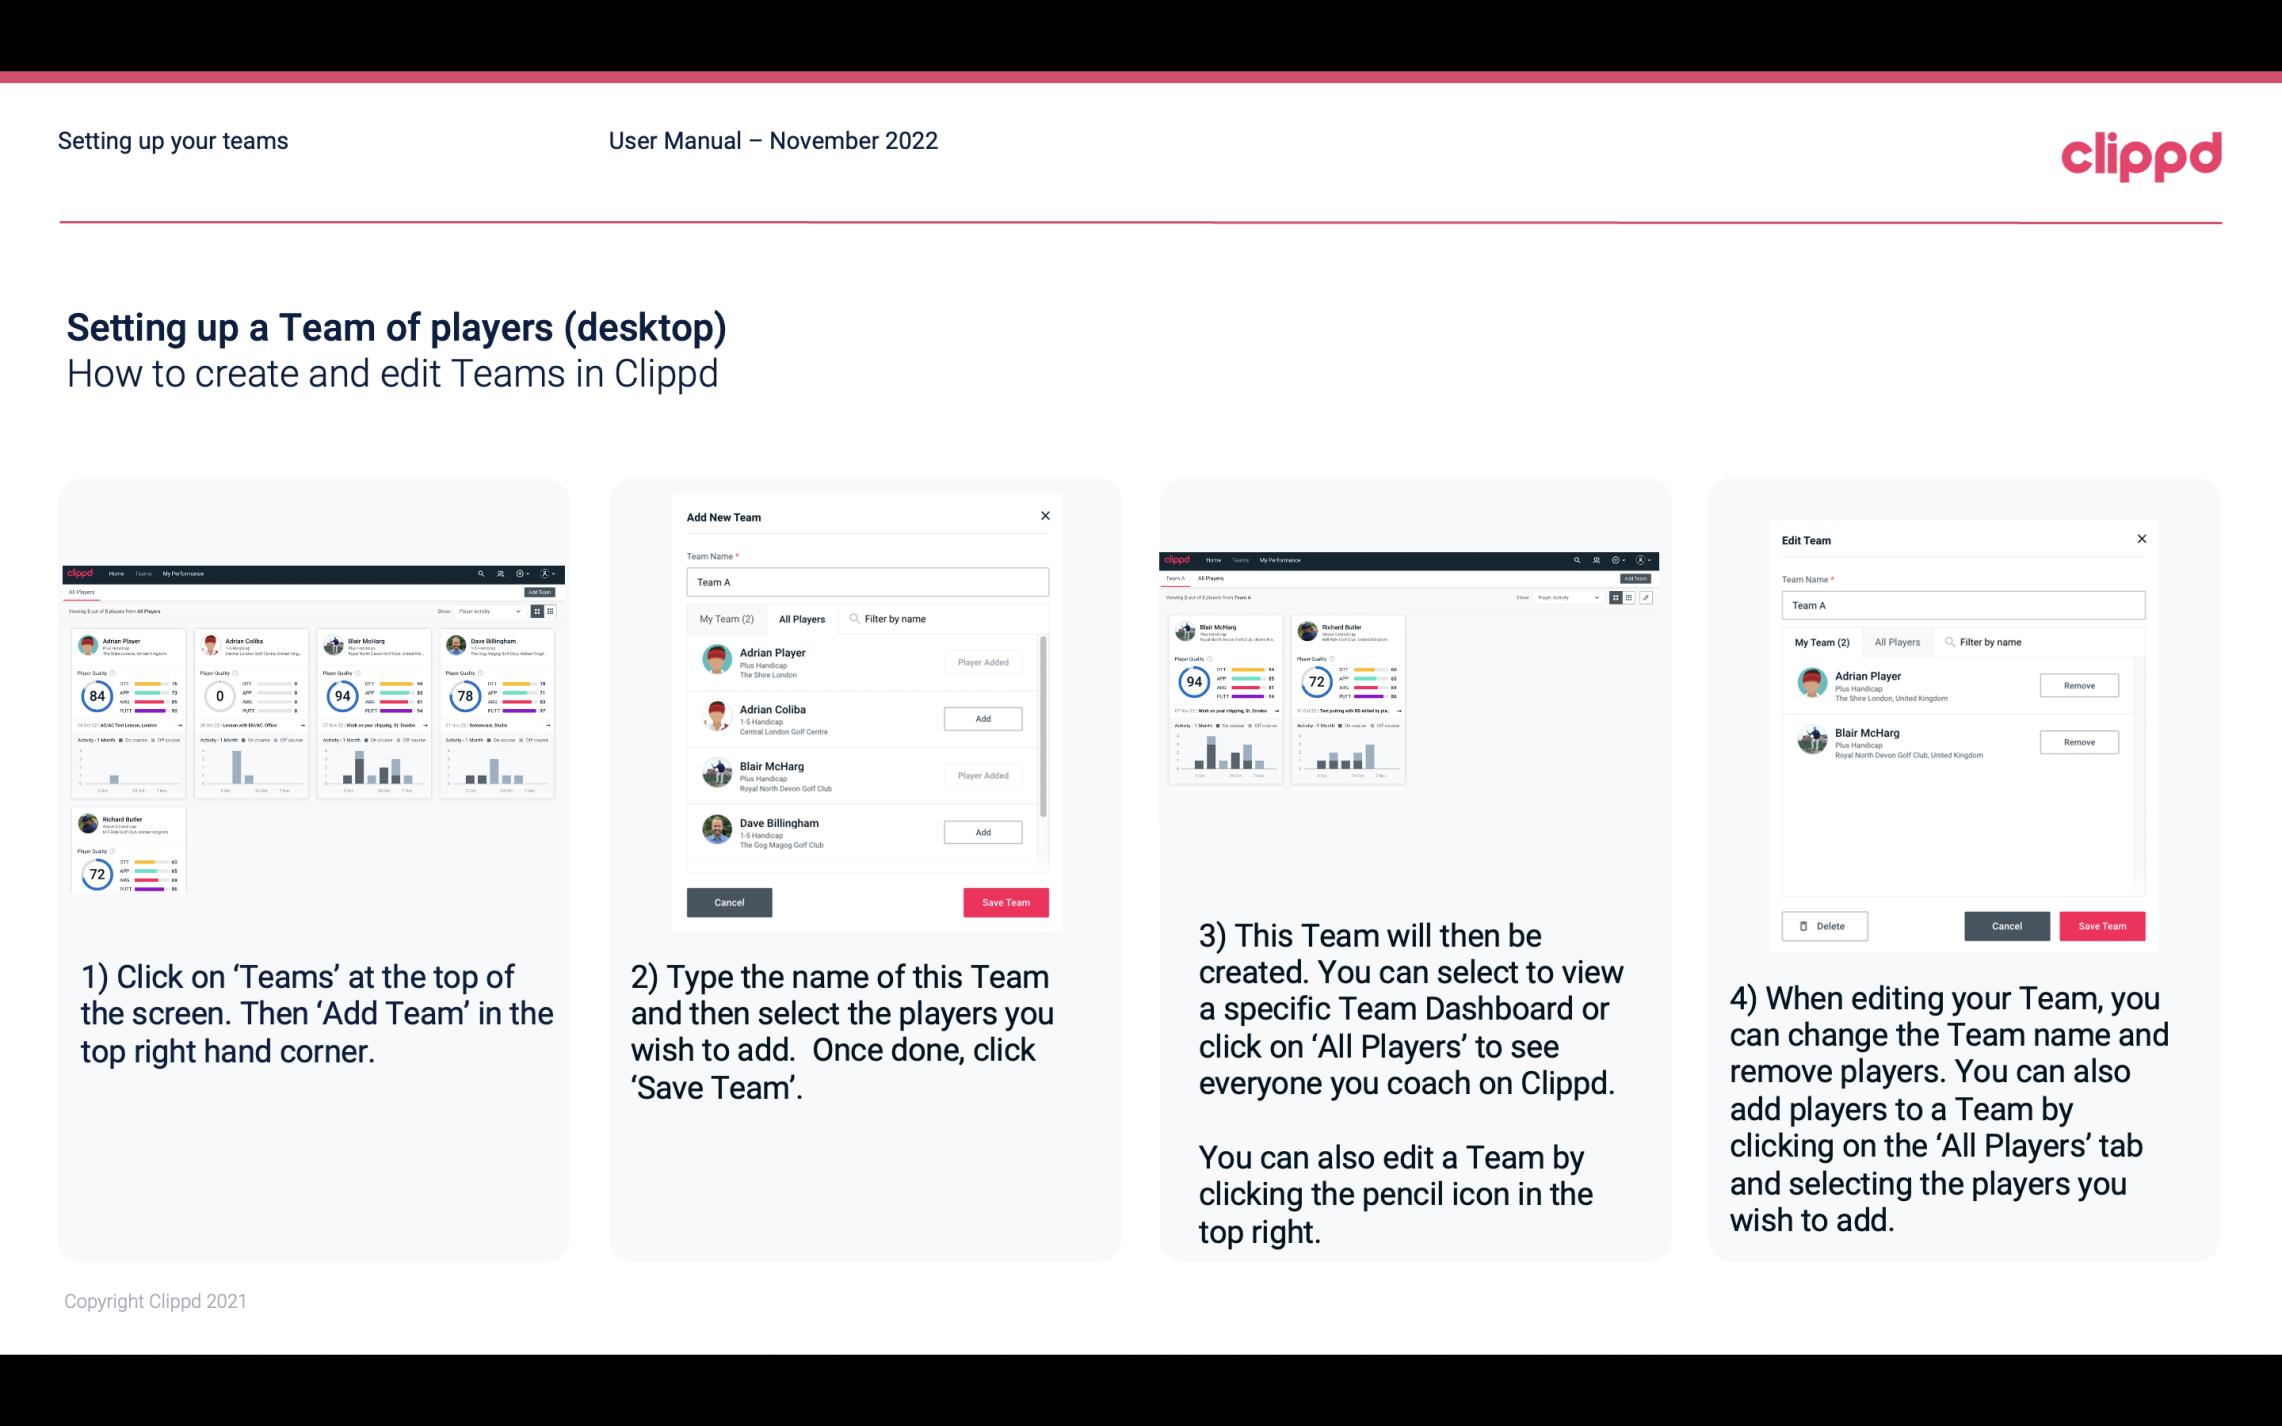Click the Team Name input field
2282x1426 pixels.
click(867, 582)
